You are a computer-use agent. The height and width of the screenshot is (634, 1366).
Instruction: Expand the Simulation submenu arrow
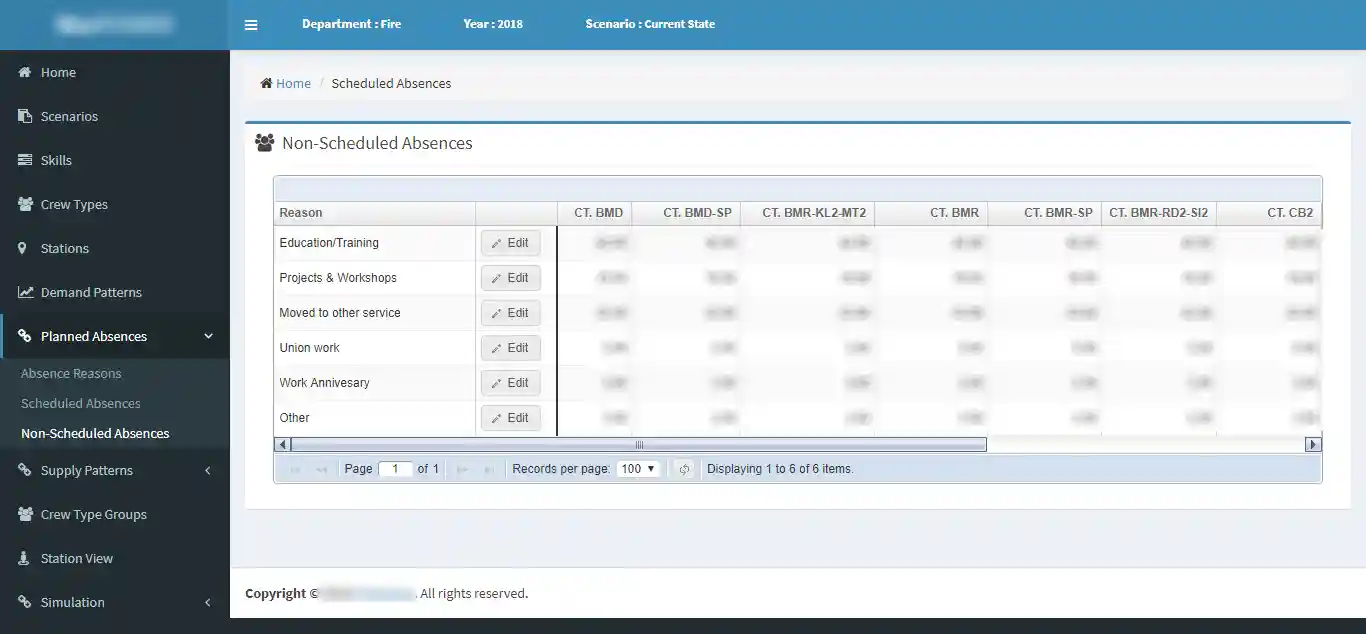(x=207, y=603)
